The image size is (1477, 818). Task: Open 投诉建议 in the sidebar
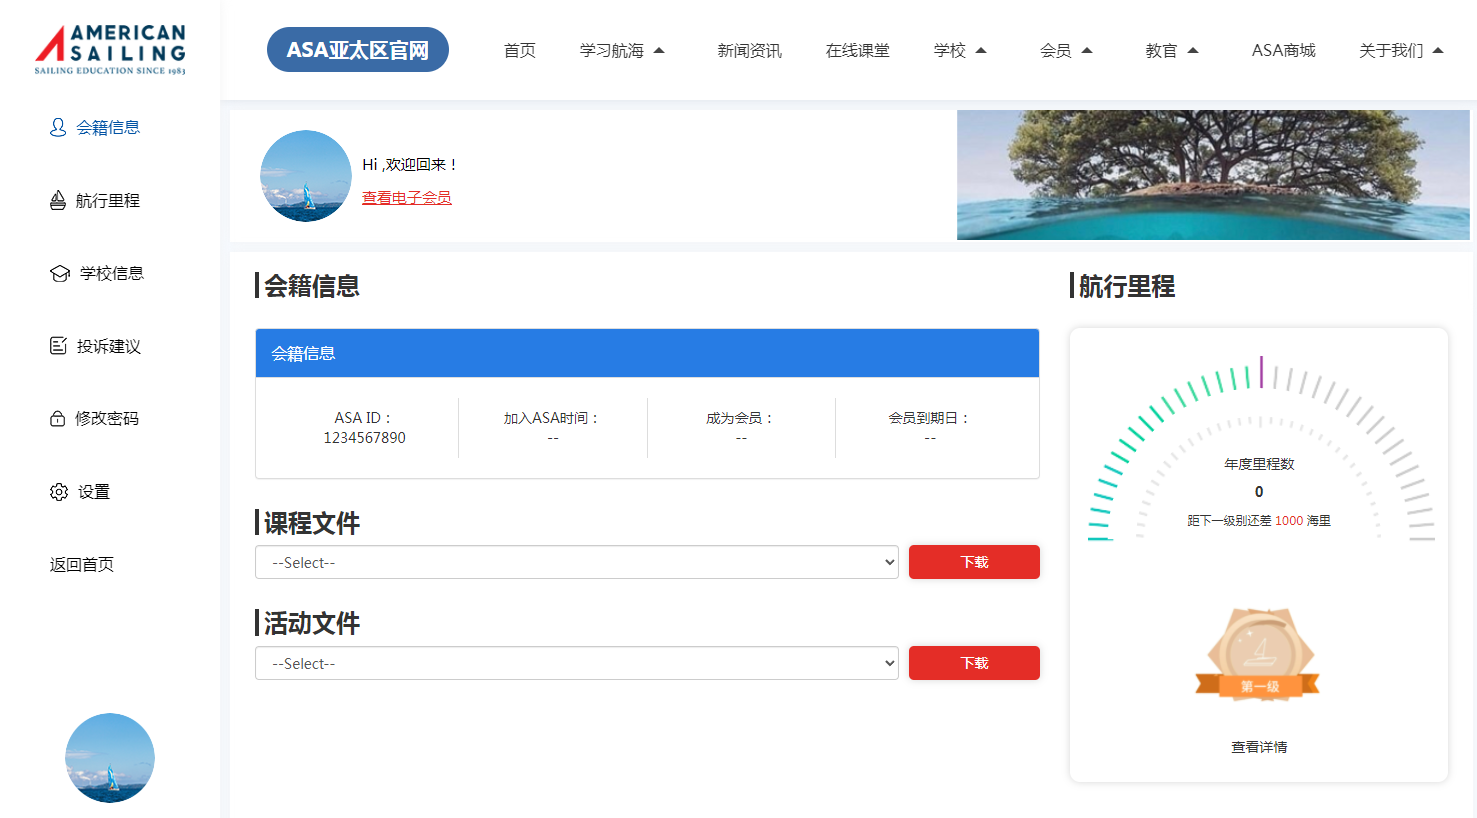[x=109, y=346]
